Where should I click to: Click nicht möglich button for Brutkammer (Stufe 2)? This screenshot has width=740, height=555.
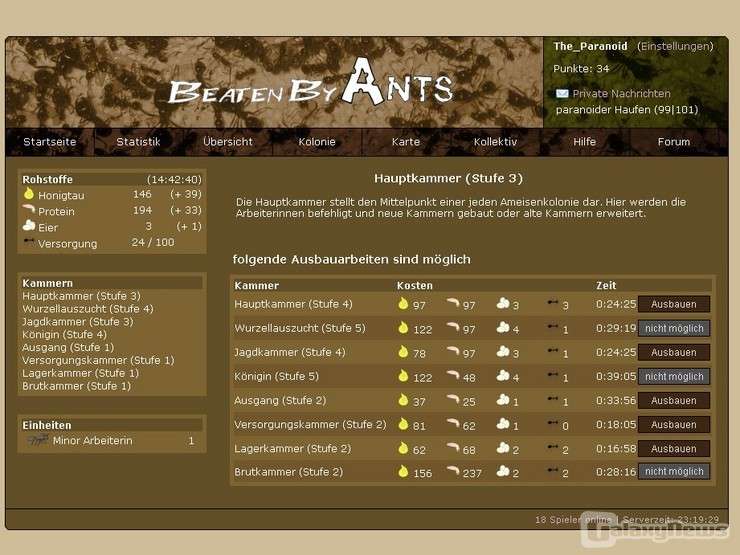674,471
